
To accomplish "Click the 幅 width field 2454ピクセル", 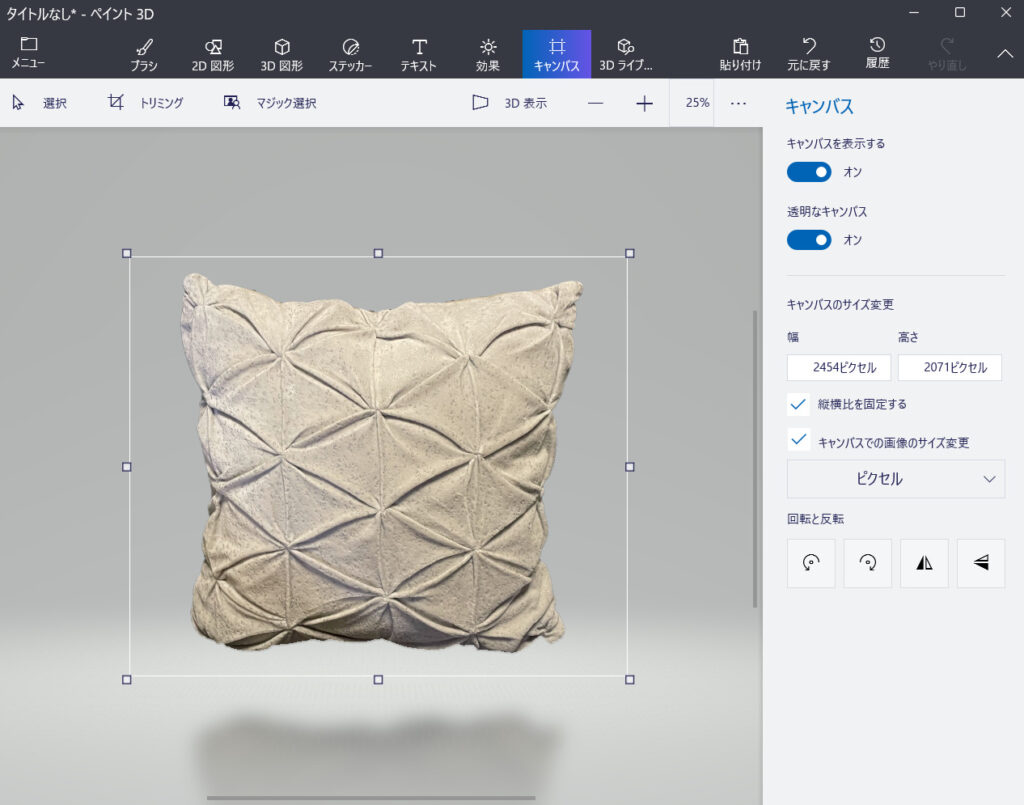I will (839, 368).
